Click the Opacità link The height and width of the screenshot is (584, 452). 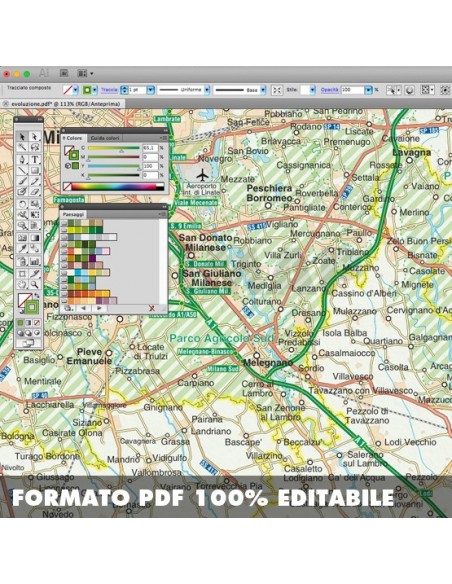(x=330, y=90)
